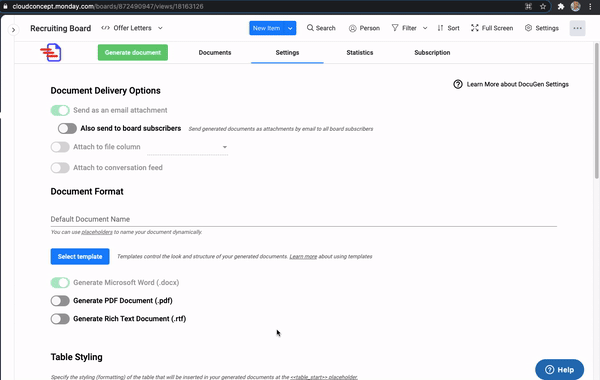600x380 pixels.
Task: Toggle Generate Microsoft Word (.docx)
Action: tap(60, 282)
